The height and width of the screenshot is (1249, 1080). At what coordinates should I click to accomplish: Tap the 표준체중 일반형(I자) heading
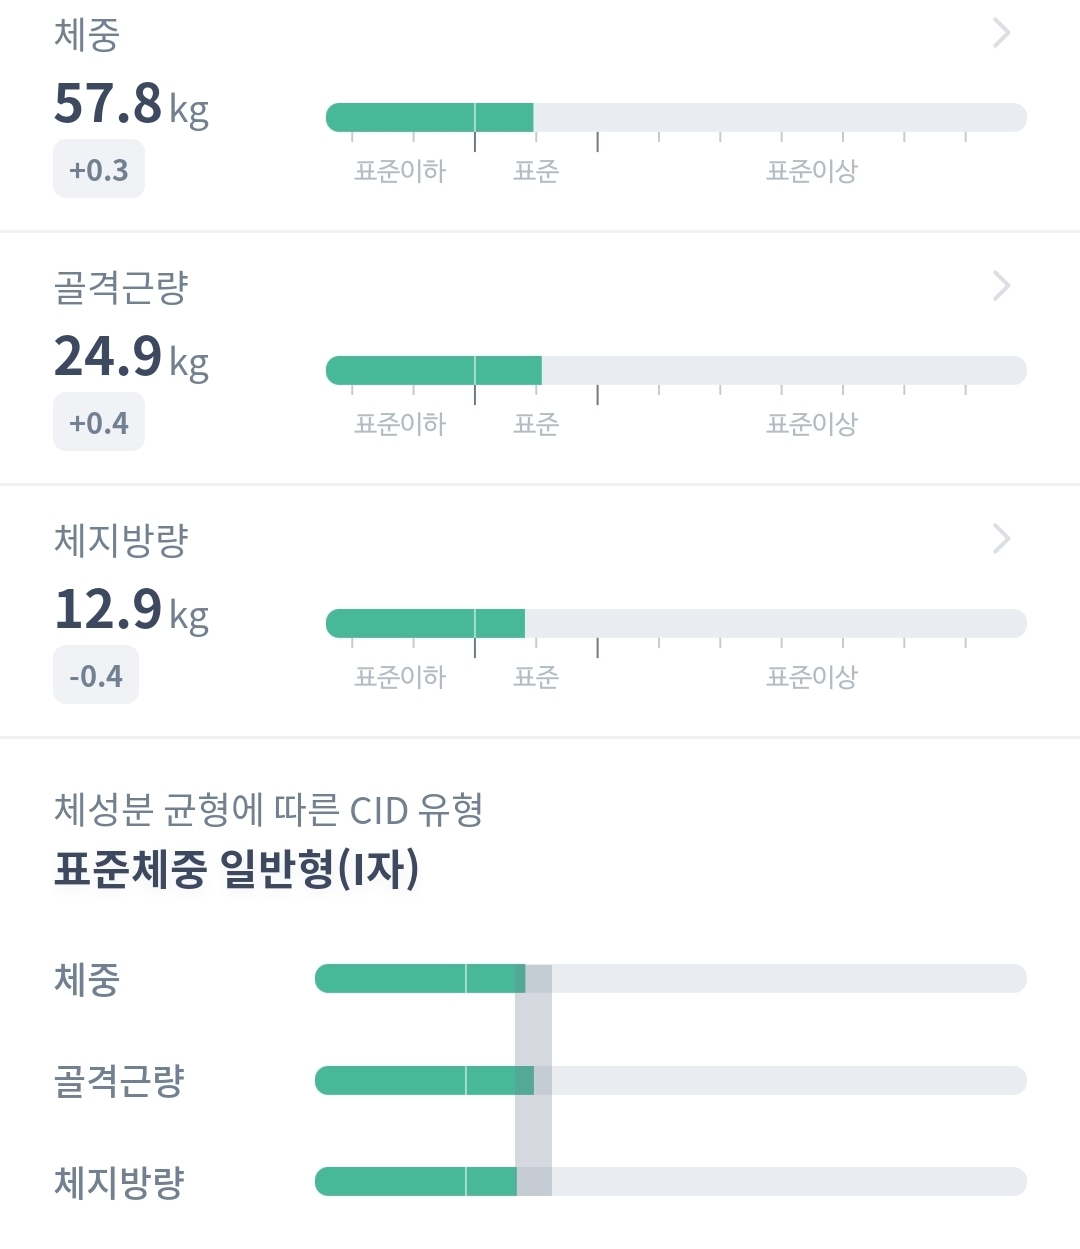coord(237,869)
